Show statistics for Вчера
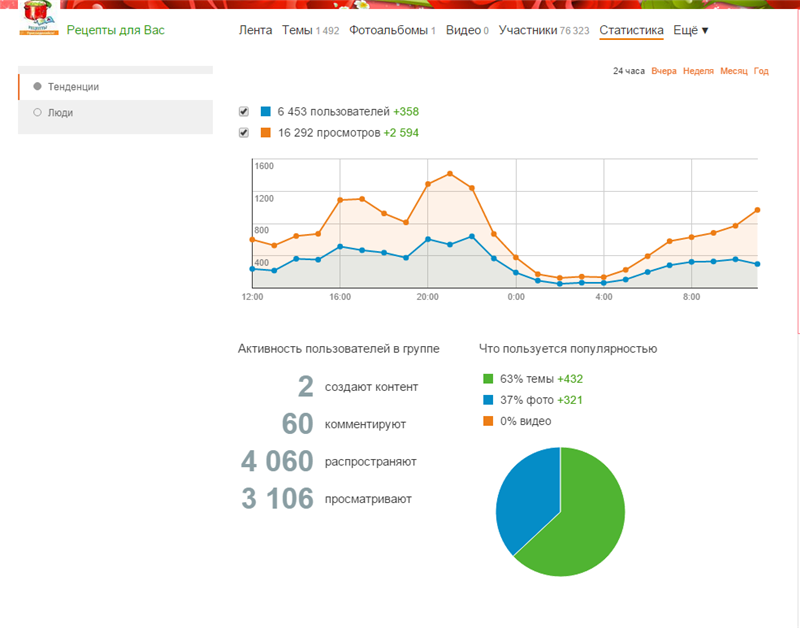This screenshot has width=800, height=628. click(664, 71)
